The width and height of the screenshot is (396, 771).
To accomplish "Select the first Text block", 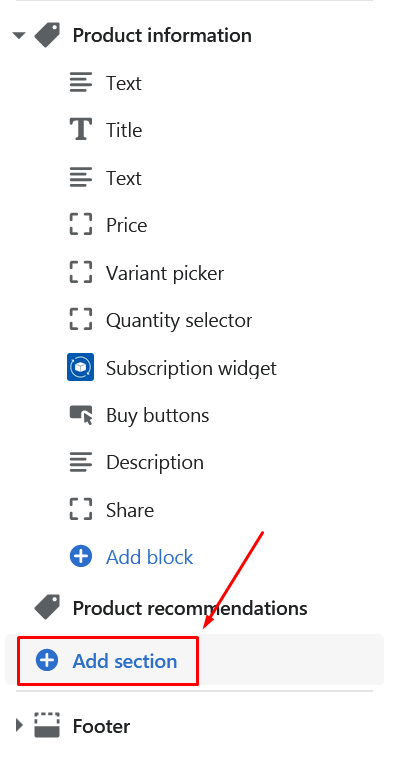I will [124, 83].
